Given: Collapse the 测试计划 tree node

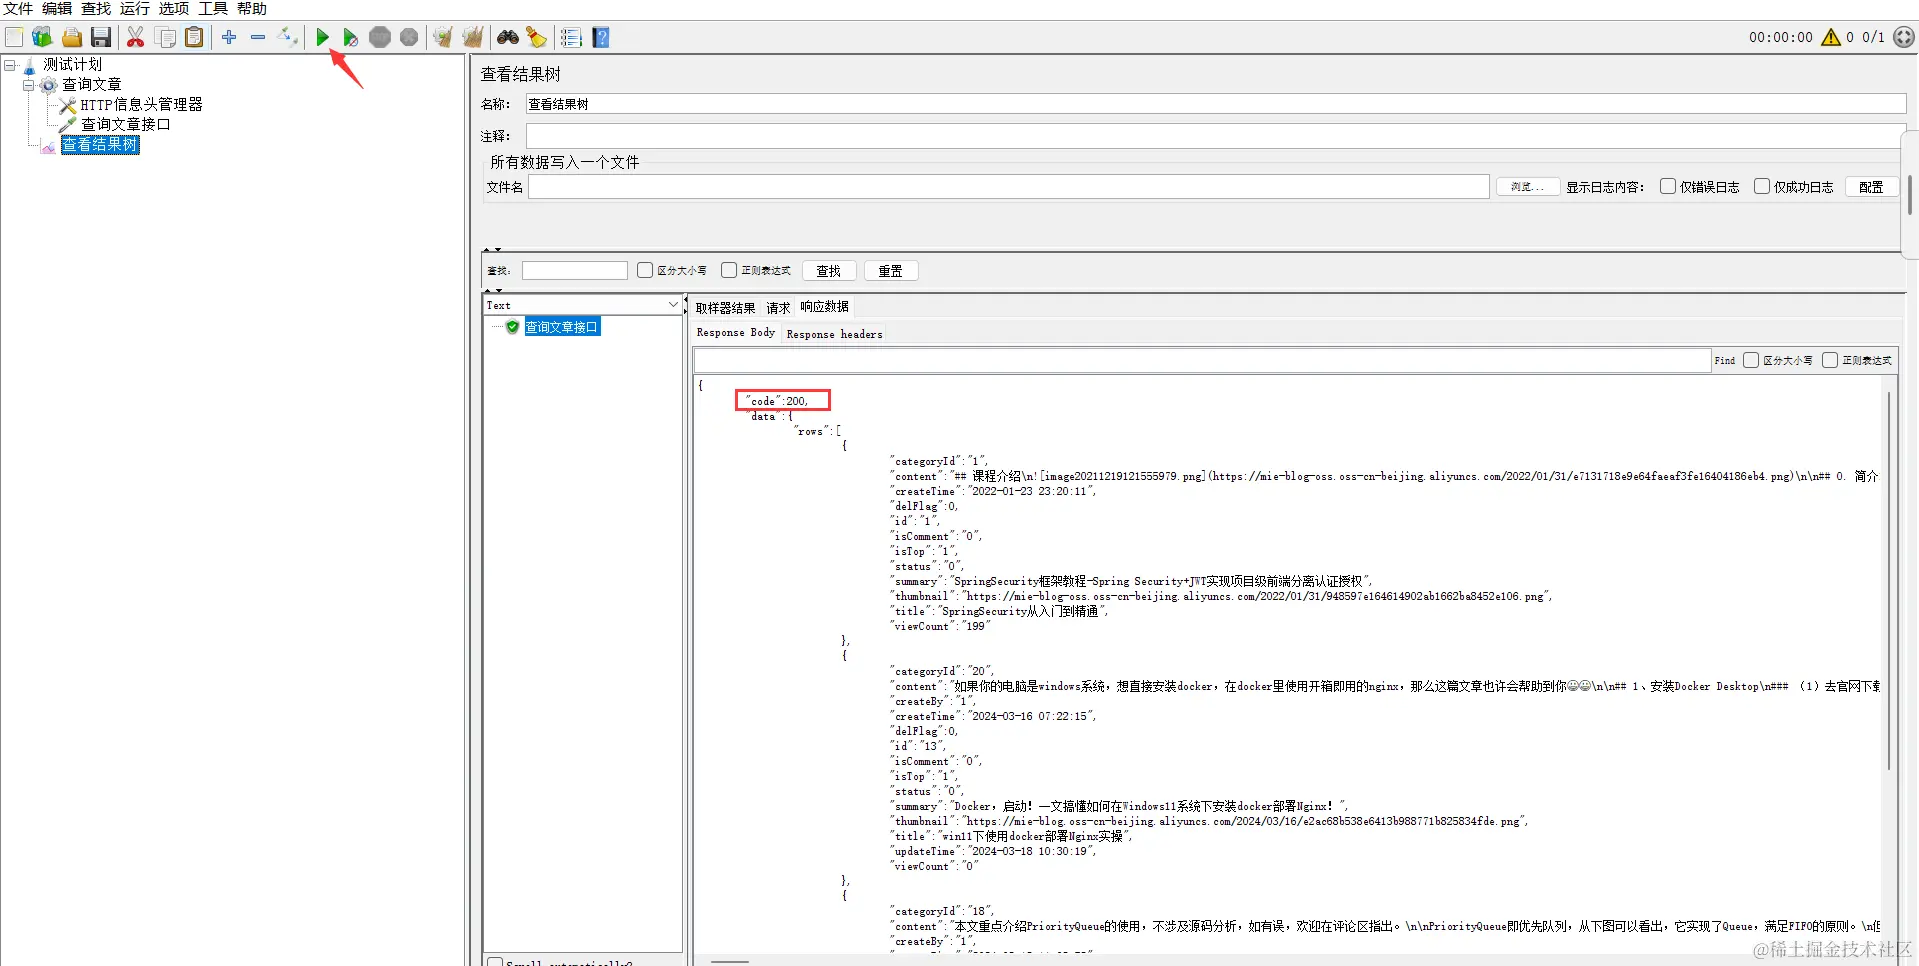Looking at the screenshot, I should click(10, 65).
